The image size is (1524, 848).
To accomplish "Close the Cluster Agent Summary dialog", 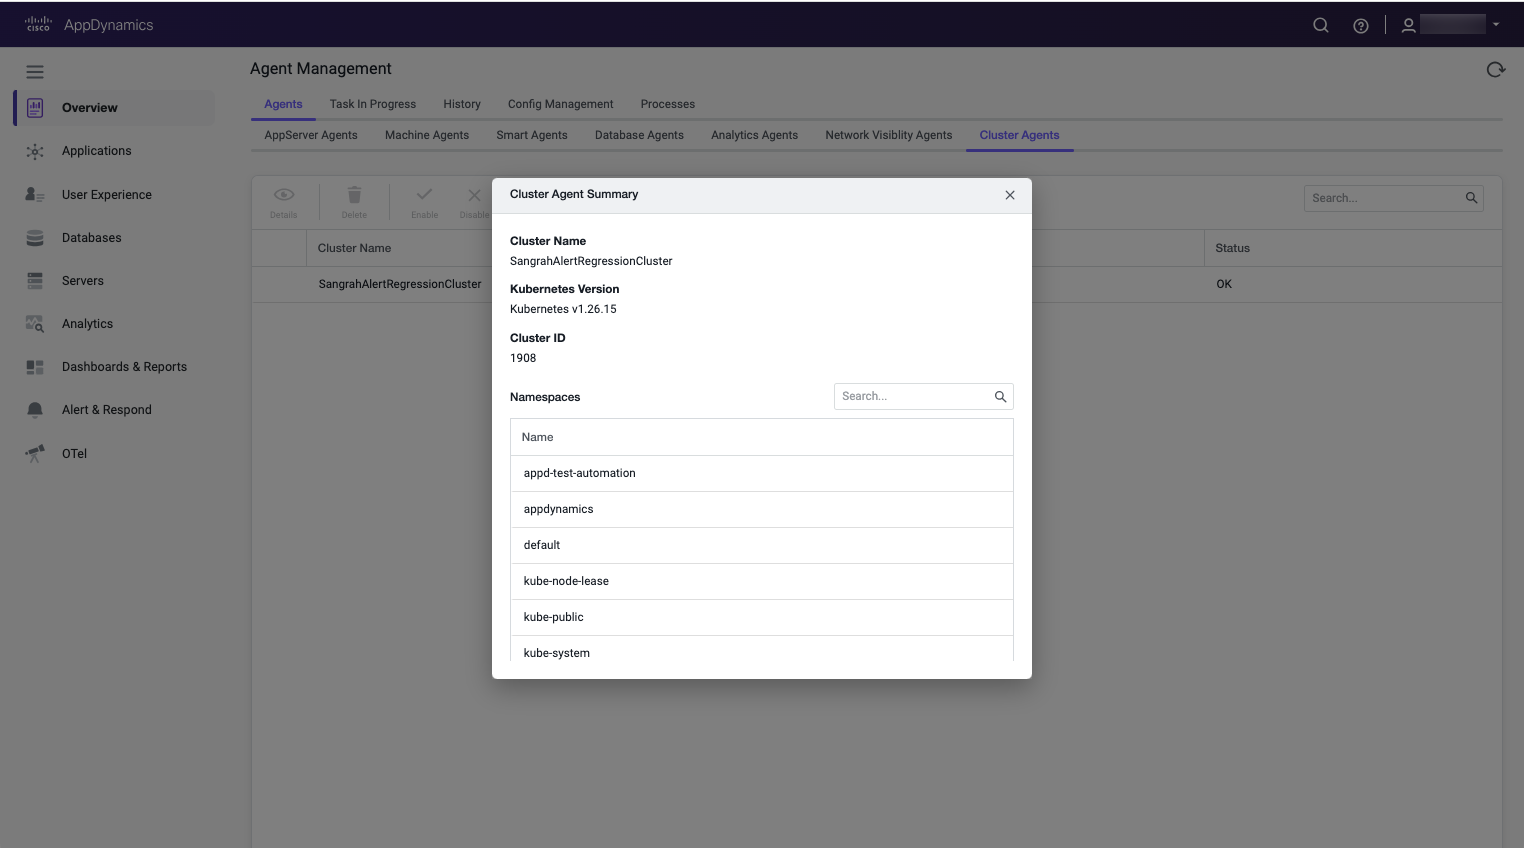I will (1010, 195).
